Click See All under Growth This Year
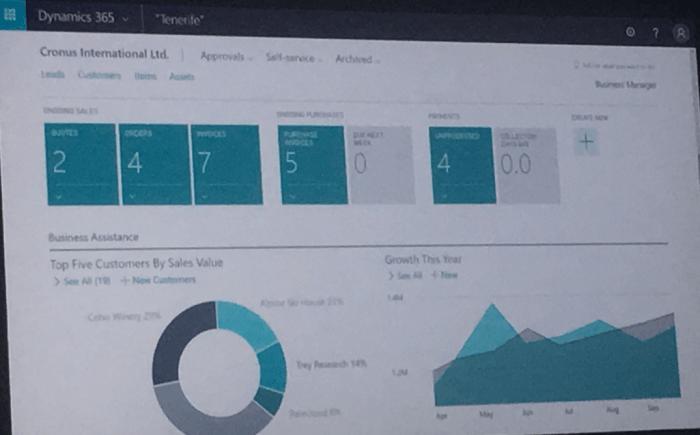Image resolution: width=700 pixels, height=435 pixels. pos(402,275)
